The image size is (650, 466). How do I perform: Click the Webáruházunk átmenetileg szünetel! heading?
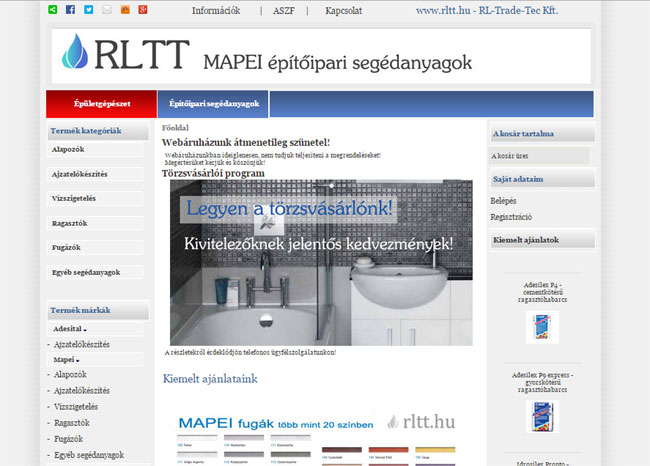click(x=246, y=142)
